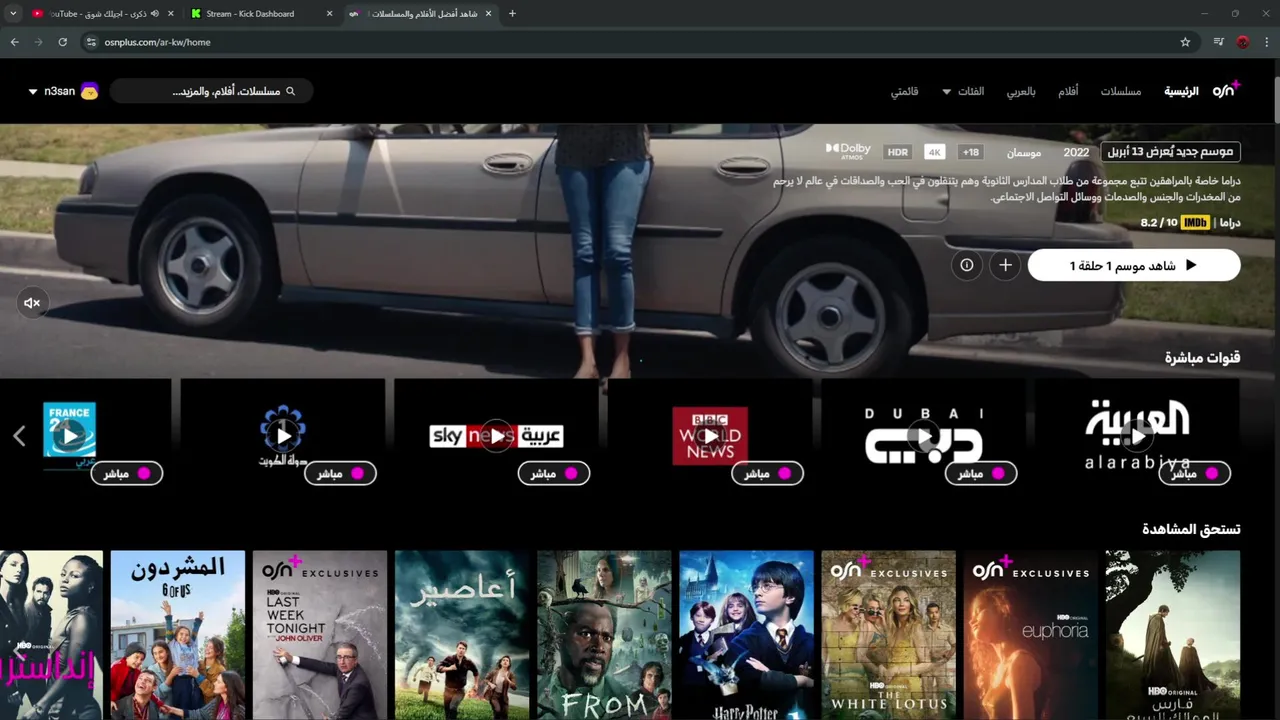Click the live badge on Al Arabiya
1280x720 pixels.
point(1194,473)
